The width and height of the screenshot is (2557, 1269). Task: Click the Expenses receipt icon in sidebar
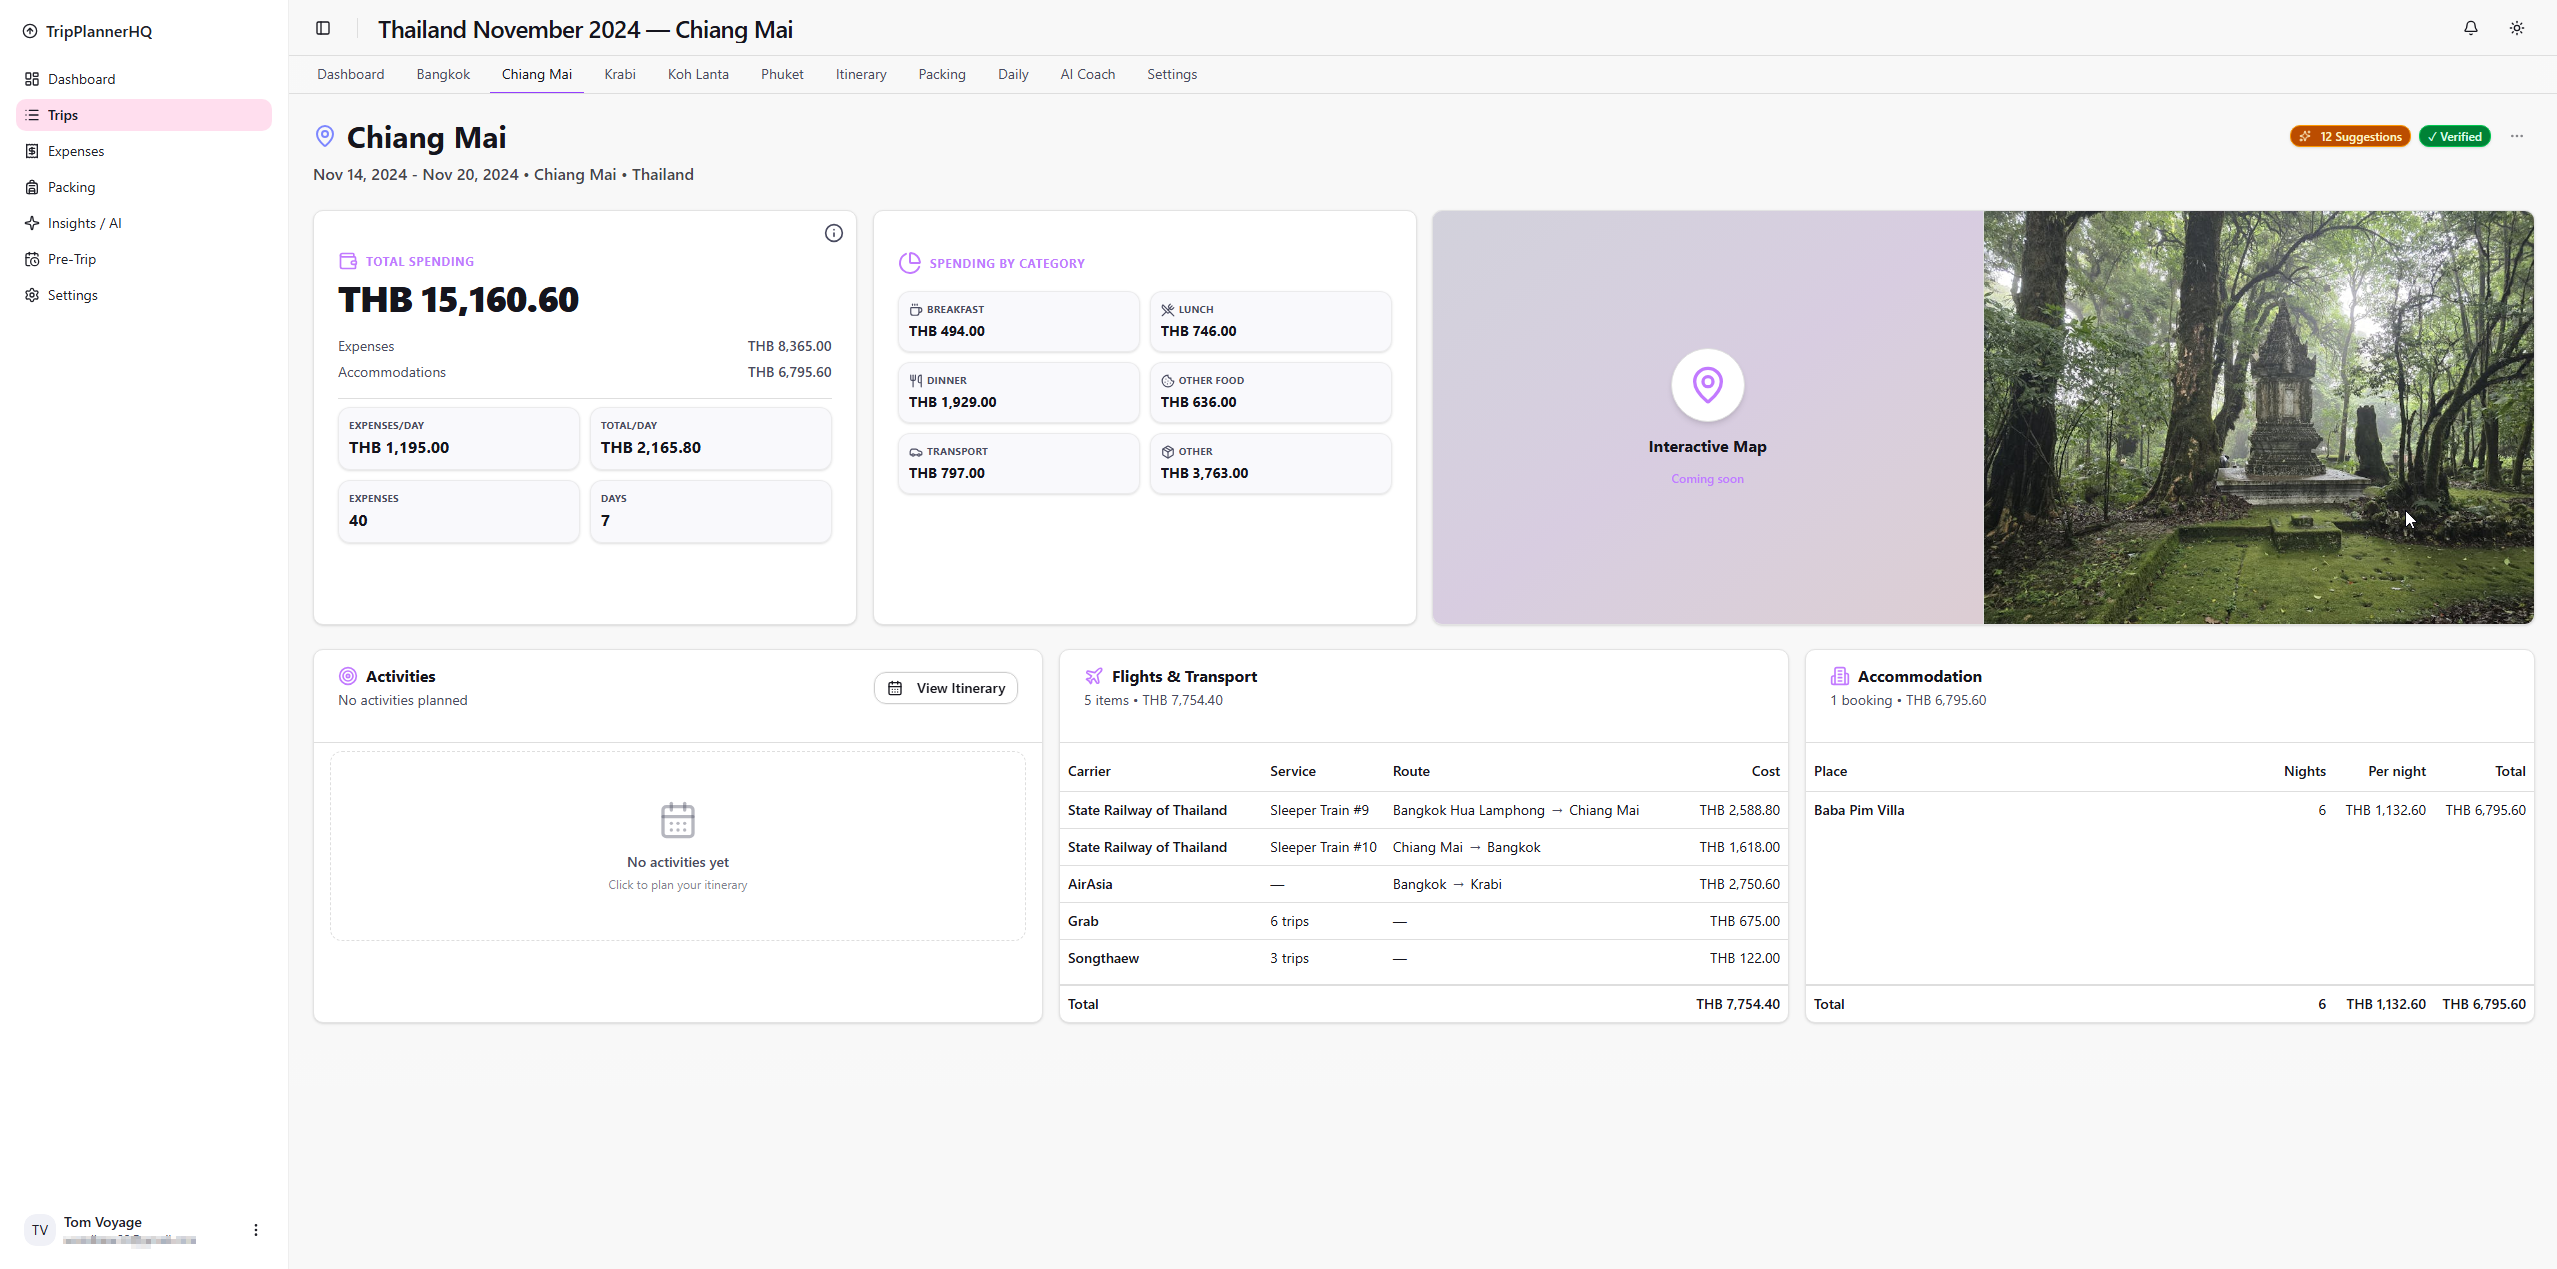pos(33,151)
